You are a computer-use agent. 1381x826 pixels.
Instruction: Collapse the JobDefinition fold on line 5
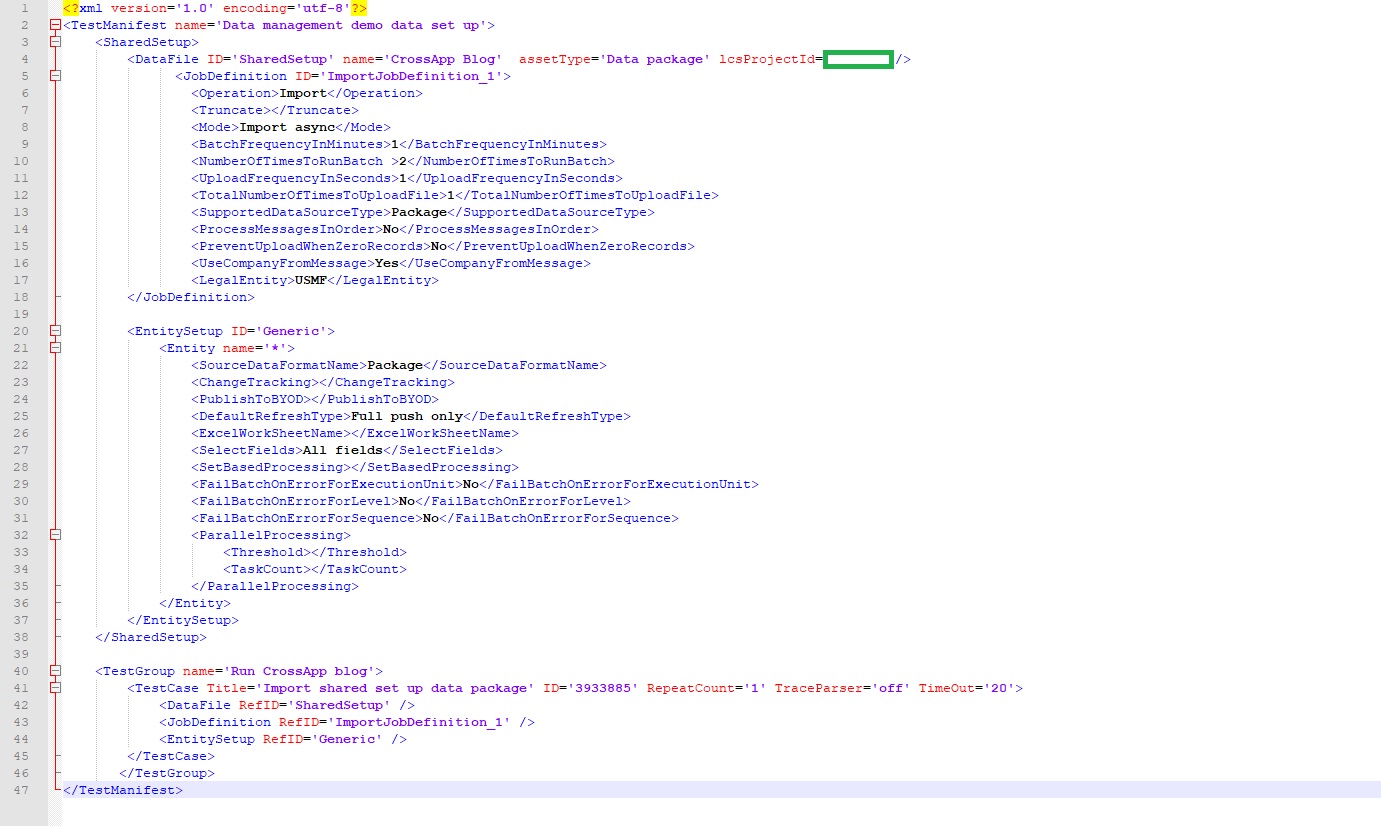pos(55,76)
